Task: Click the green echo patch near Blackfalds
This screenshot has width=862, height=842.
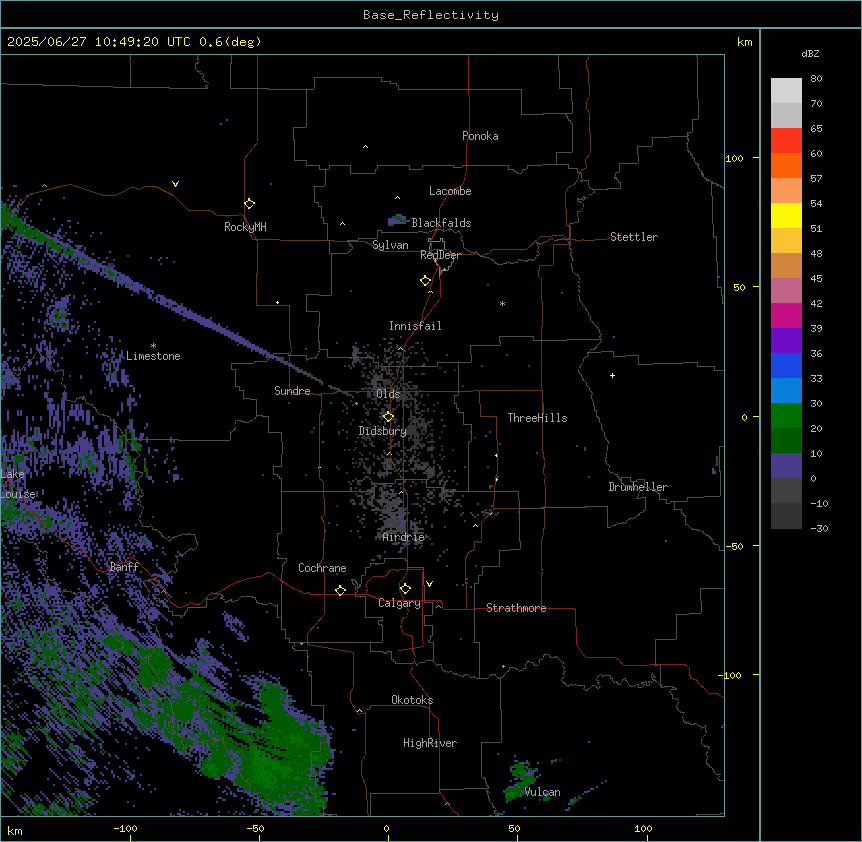Action: [399, 220]
